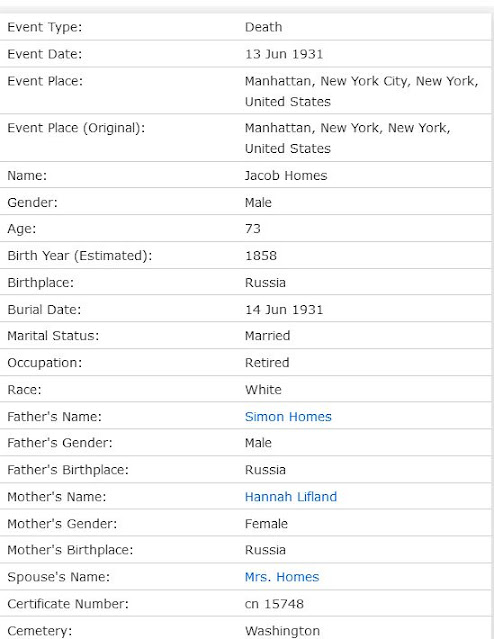494x639 pixels.
Task: Select the Event Date value 13 Jun 1931
Action: pyautogui.click(x=284, y=54)
